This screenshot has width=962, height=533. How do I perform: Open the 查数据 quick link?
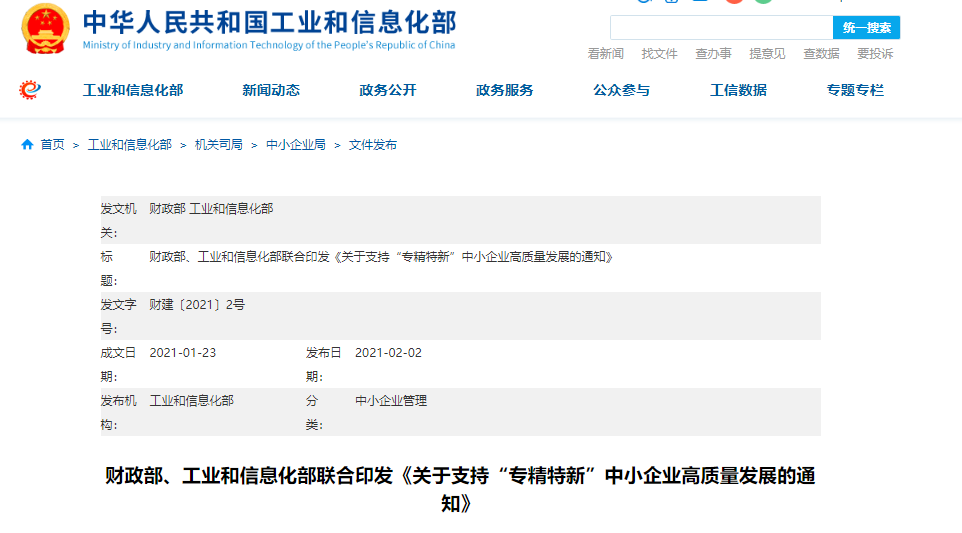tap(822, 54)
